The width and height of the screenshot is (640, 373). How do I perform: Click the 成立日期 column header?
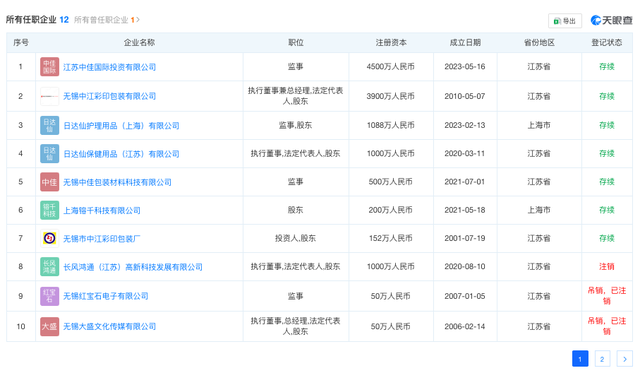click(x=465, y=42)
